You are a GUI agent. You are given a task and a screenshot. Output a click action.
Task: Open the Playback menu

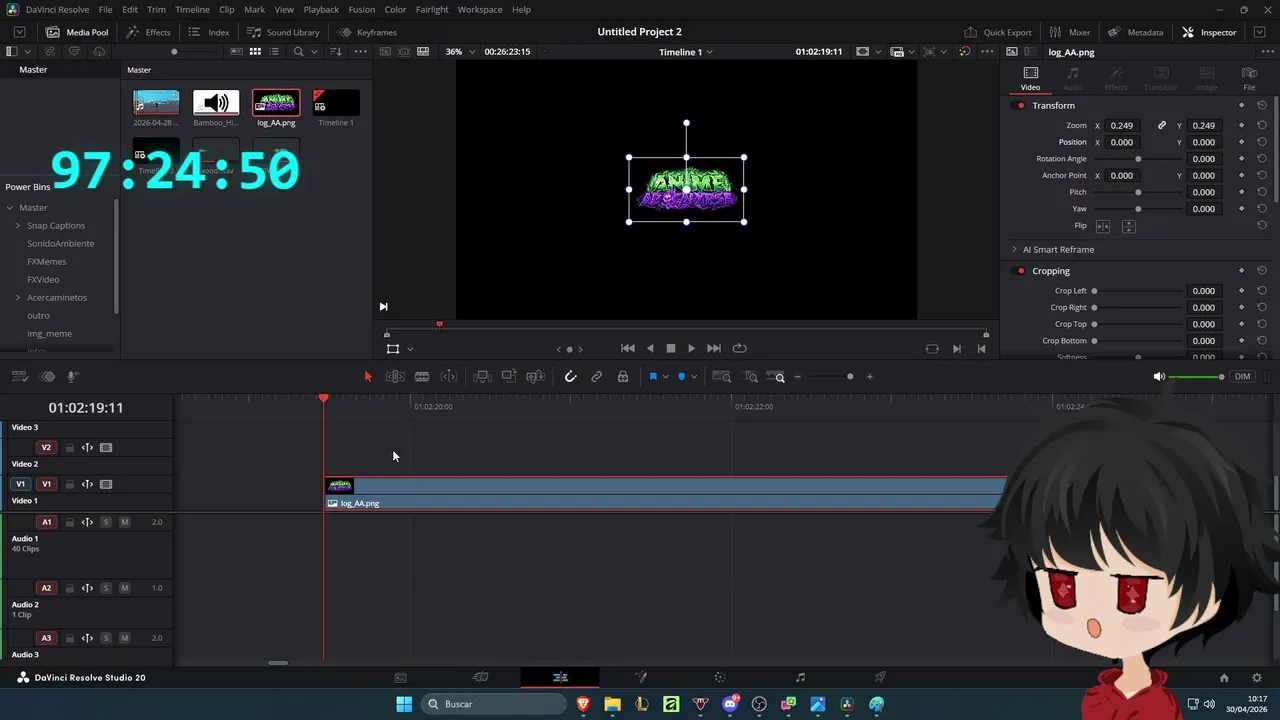(x=321, y=9)
